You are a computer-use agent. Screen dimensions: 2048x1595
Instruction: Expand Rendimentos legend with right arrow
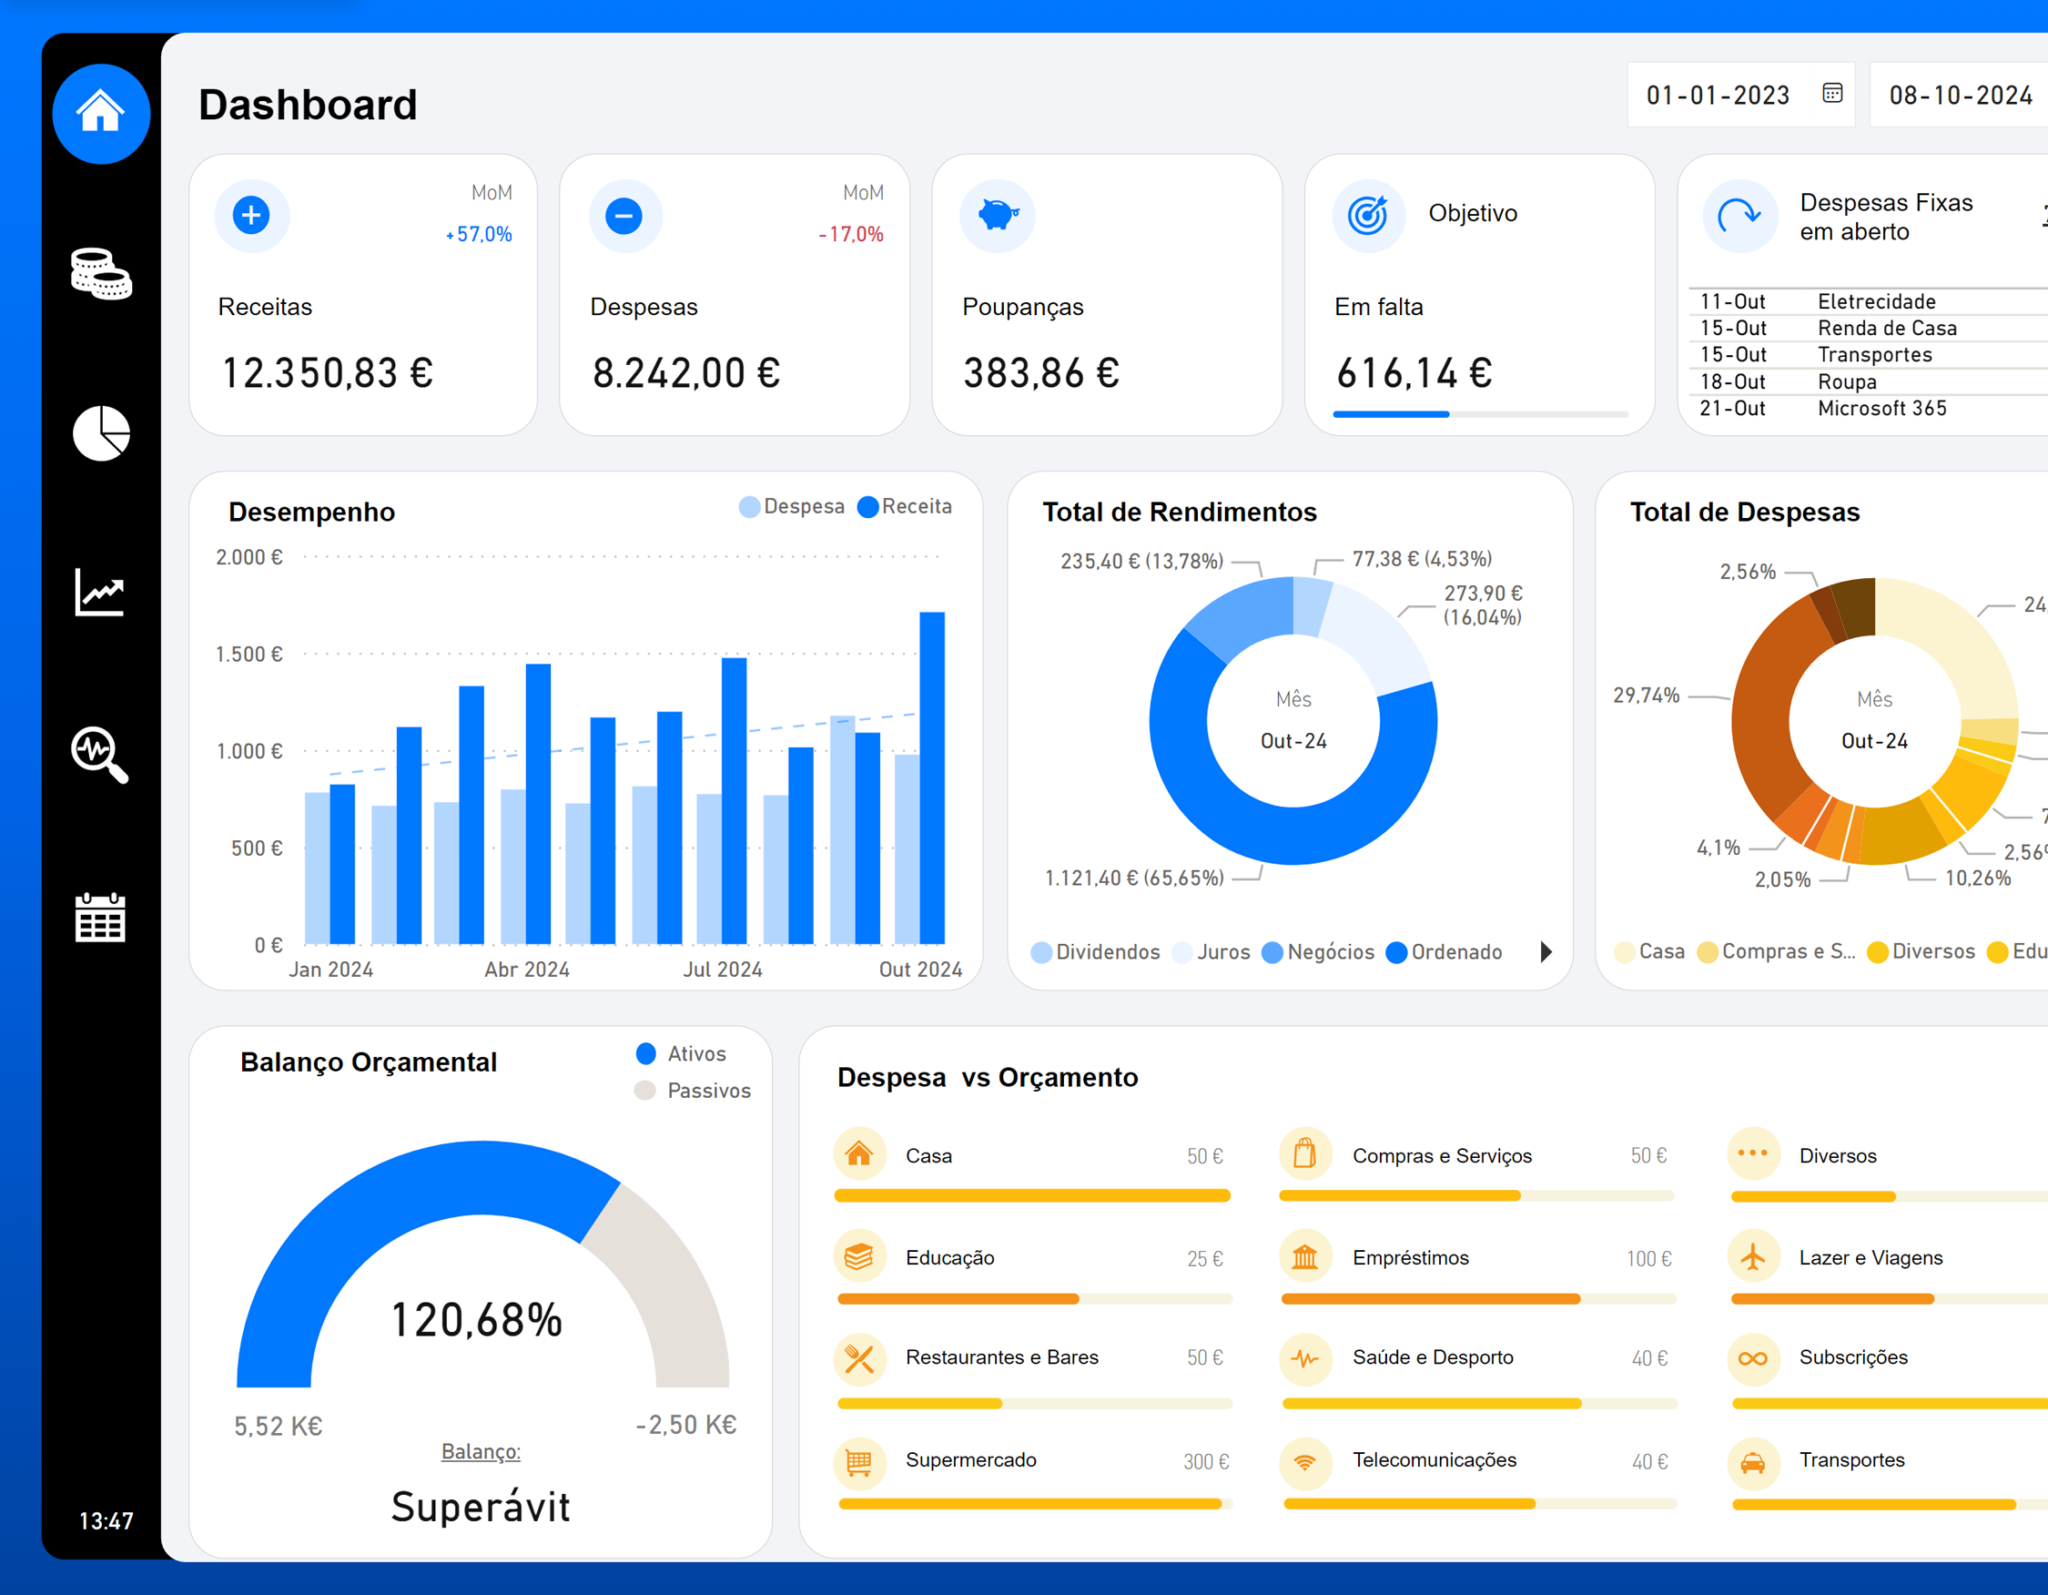point(1546,952)
